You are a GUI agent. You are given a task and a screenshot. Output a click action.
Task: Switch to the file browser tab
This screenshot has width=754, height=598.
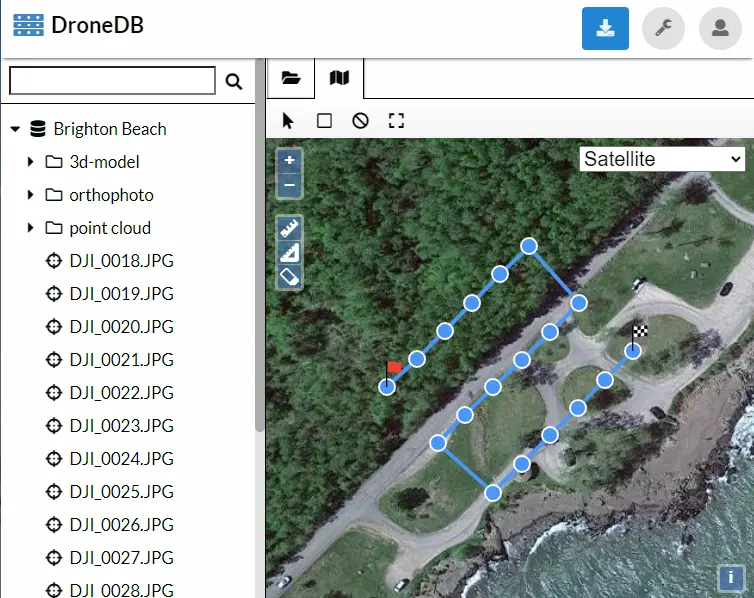click(x=291, y=78)
